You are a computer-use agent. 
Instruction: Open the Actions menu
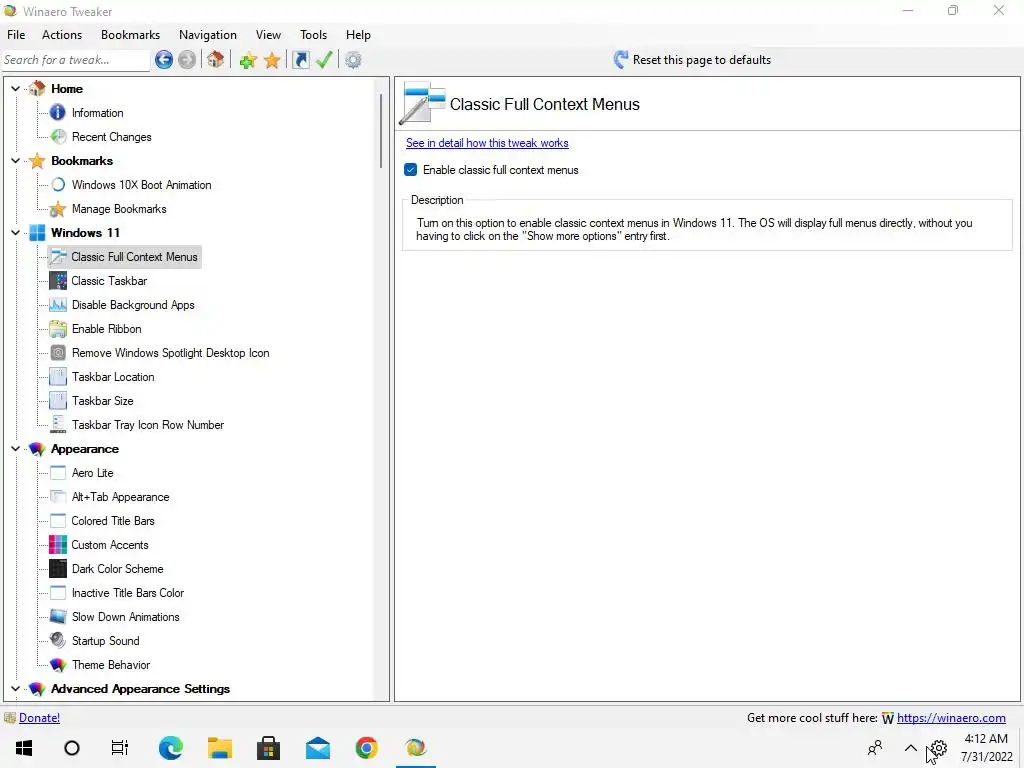click(x=62, y=35)
